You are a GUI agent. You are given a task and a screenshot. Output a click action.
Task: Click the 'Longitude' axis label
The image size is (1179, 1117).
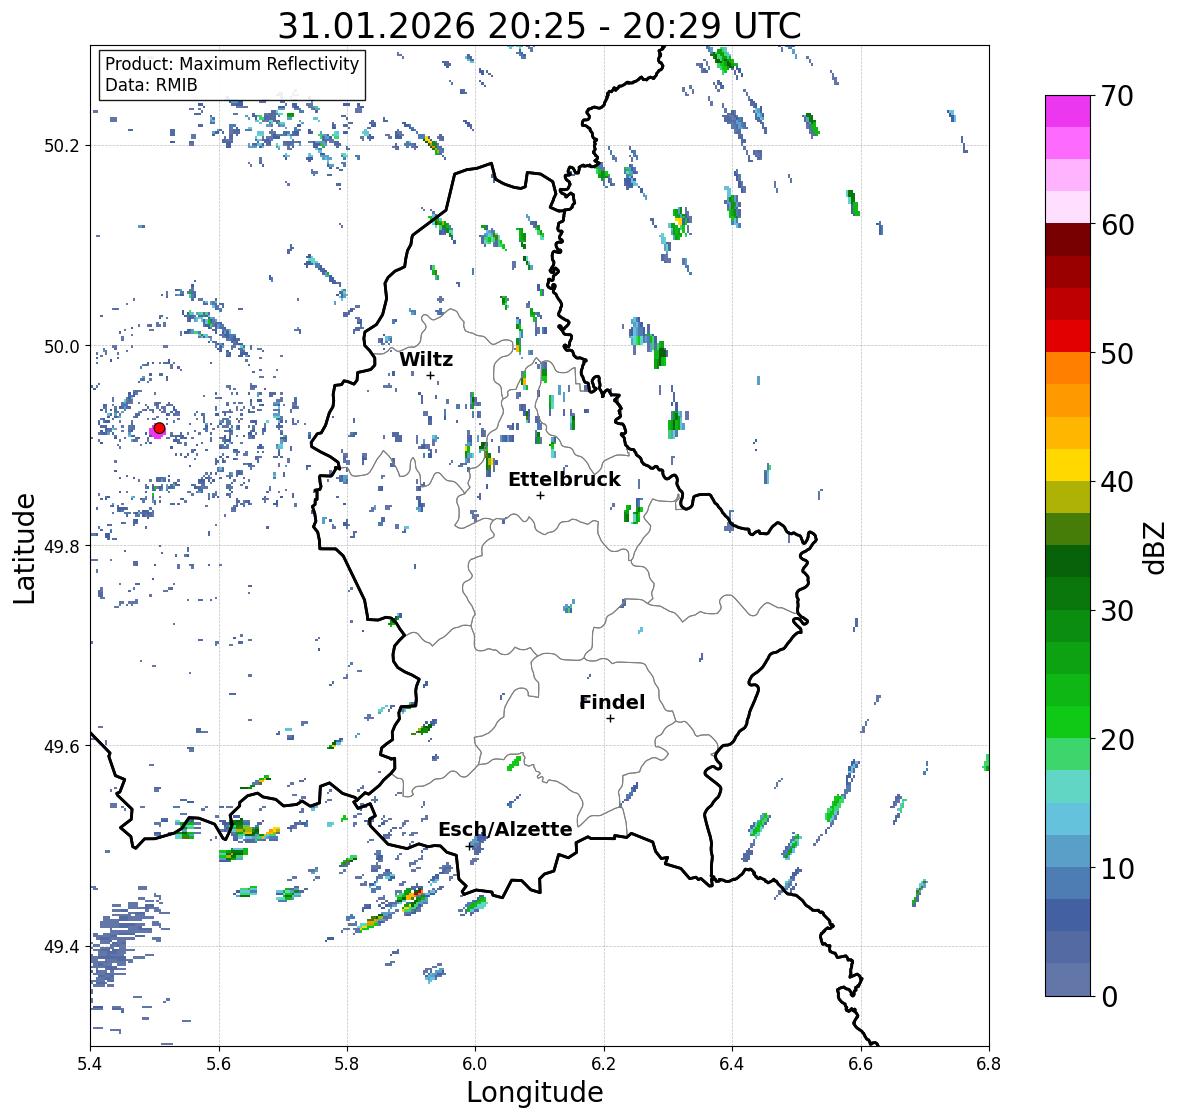pyautogui.click(x=535, y=1092)
